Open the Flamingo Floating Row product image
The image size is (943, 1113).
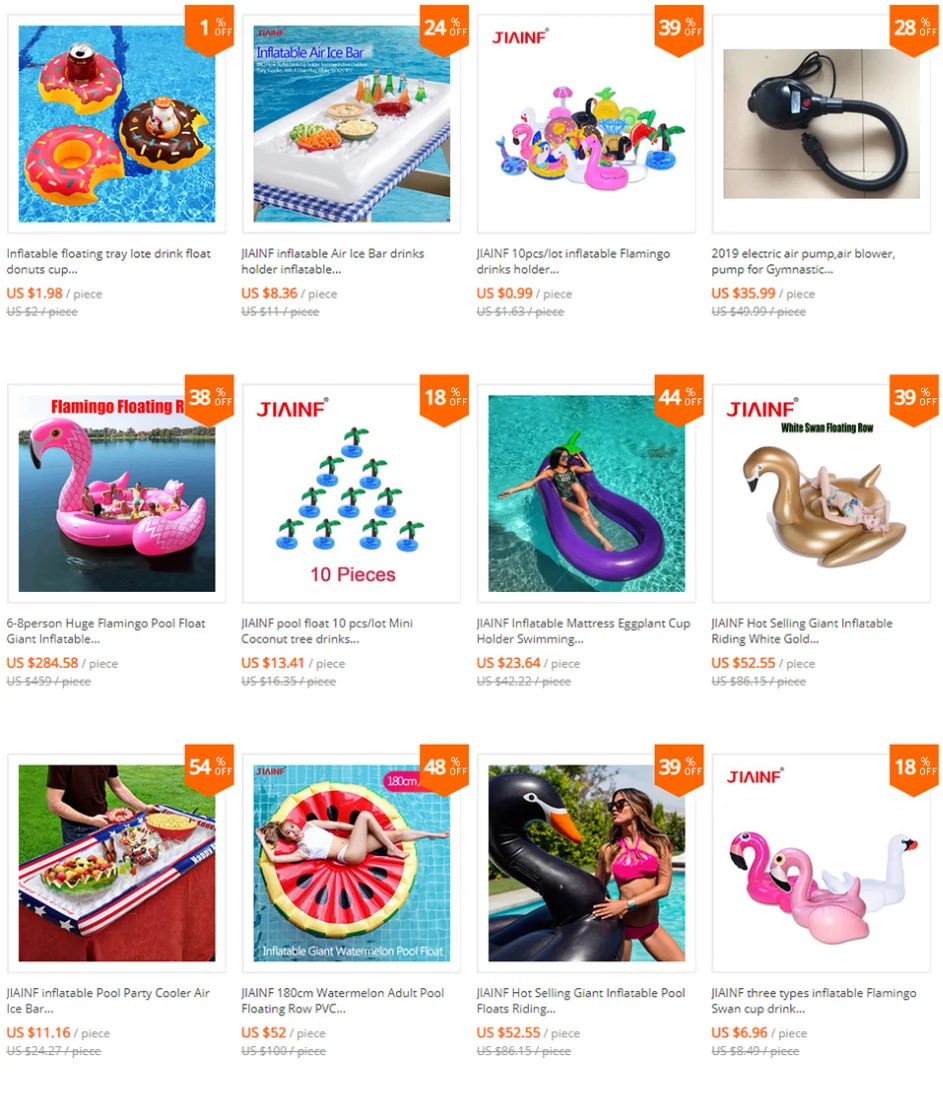[116, 493]
